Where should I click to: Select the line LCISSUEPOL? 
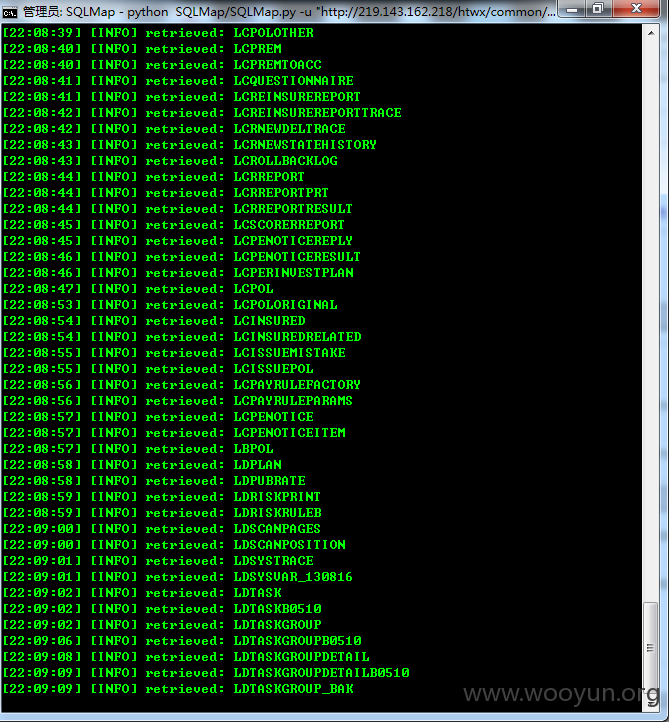(x=158, y=369)
